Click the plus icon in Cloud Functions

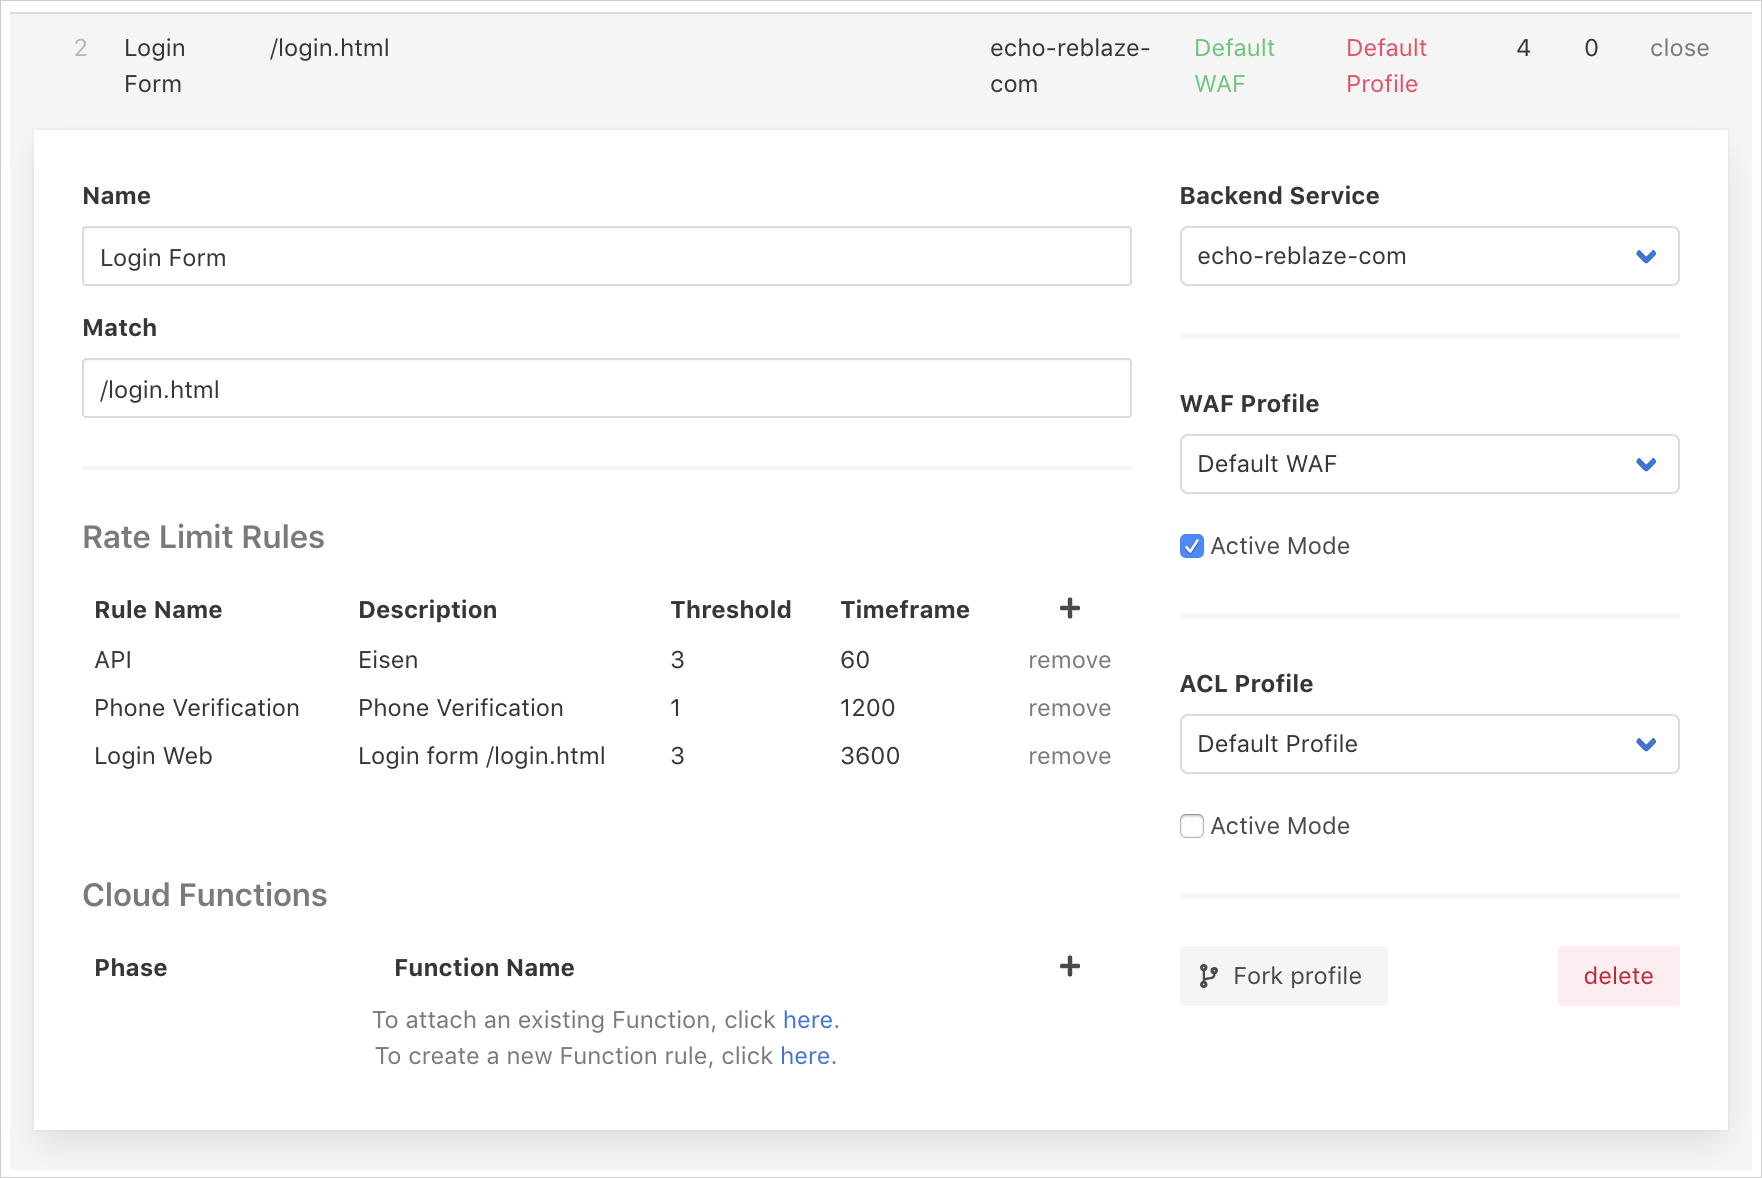[1069, 966]
